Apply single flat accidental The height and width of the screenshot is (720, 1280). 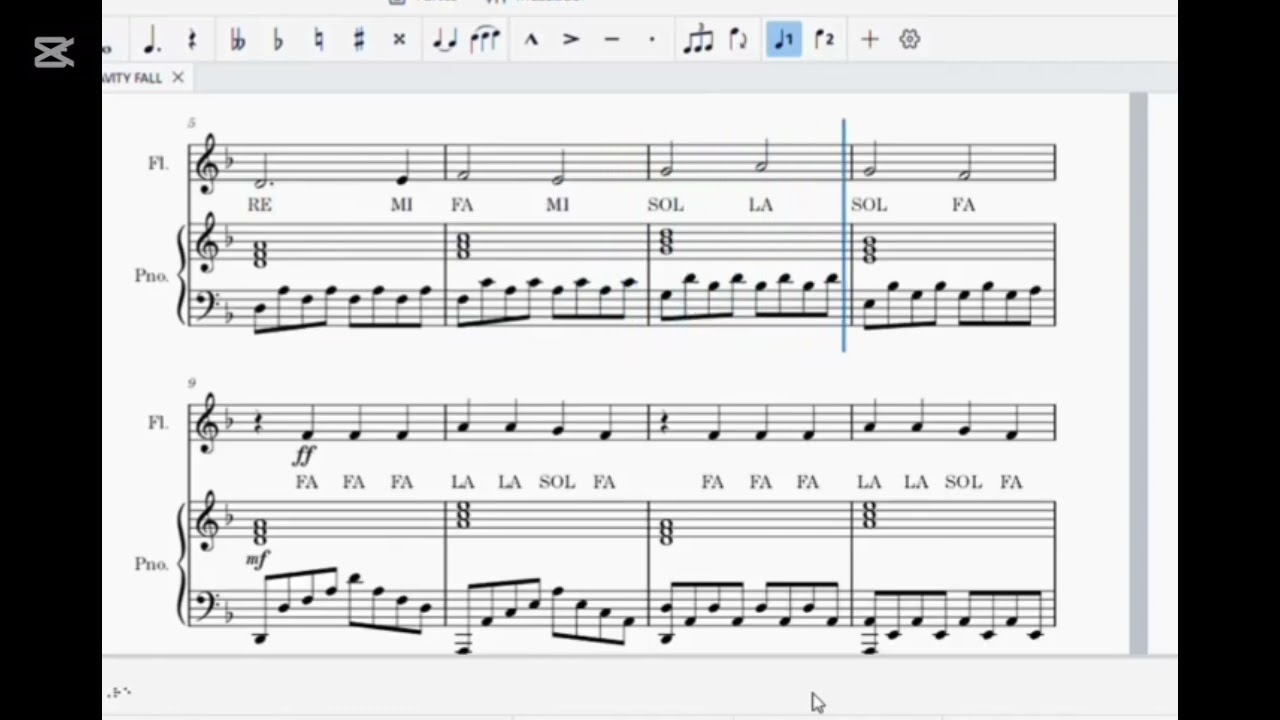(278, 40)
